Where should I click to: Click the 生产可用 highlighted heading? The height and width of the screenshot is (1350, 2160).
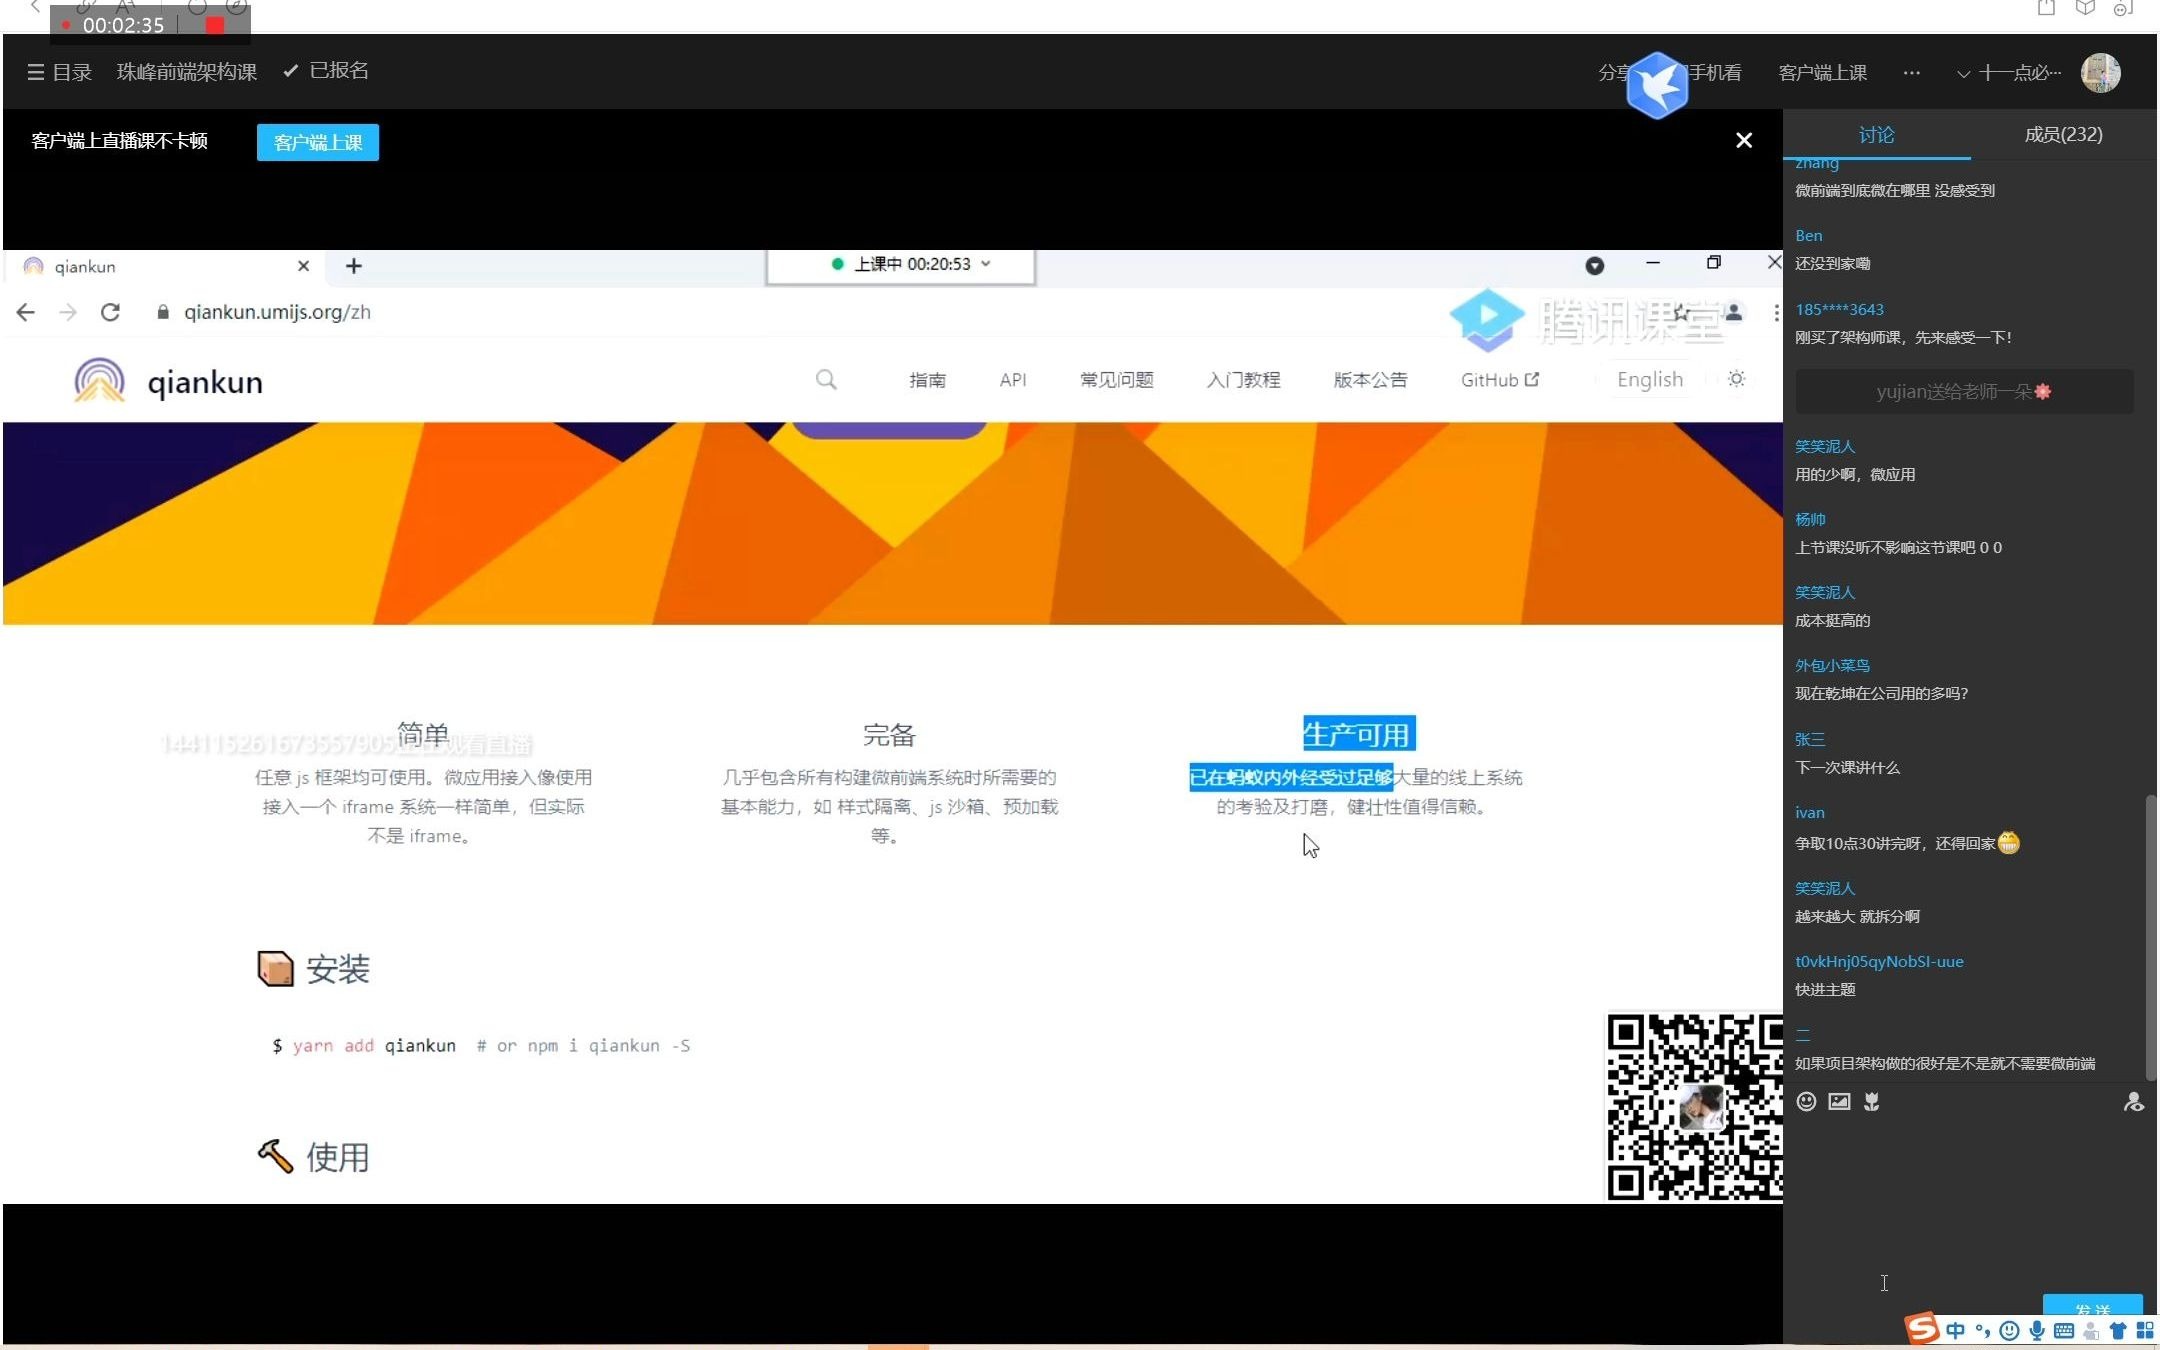tap(1359, 735)
